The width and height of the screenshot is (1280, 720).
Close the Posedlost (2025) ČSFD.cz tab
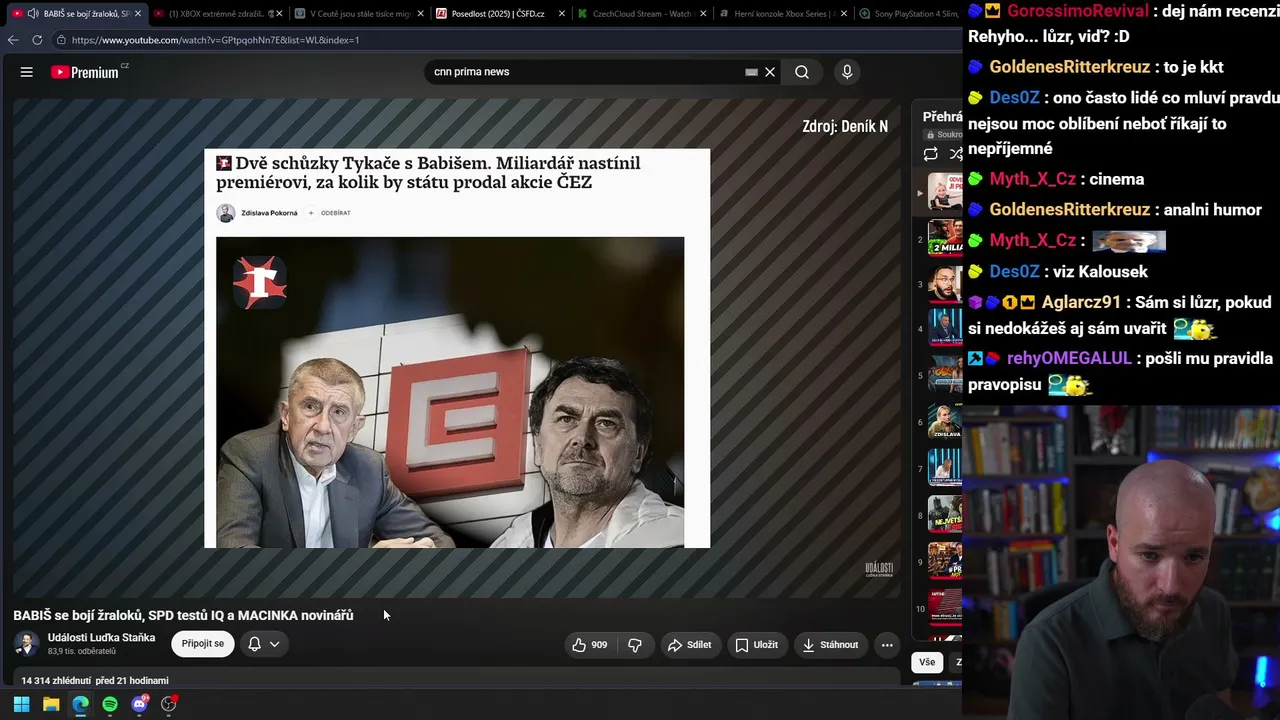tap(562, 14)
